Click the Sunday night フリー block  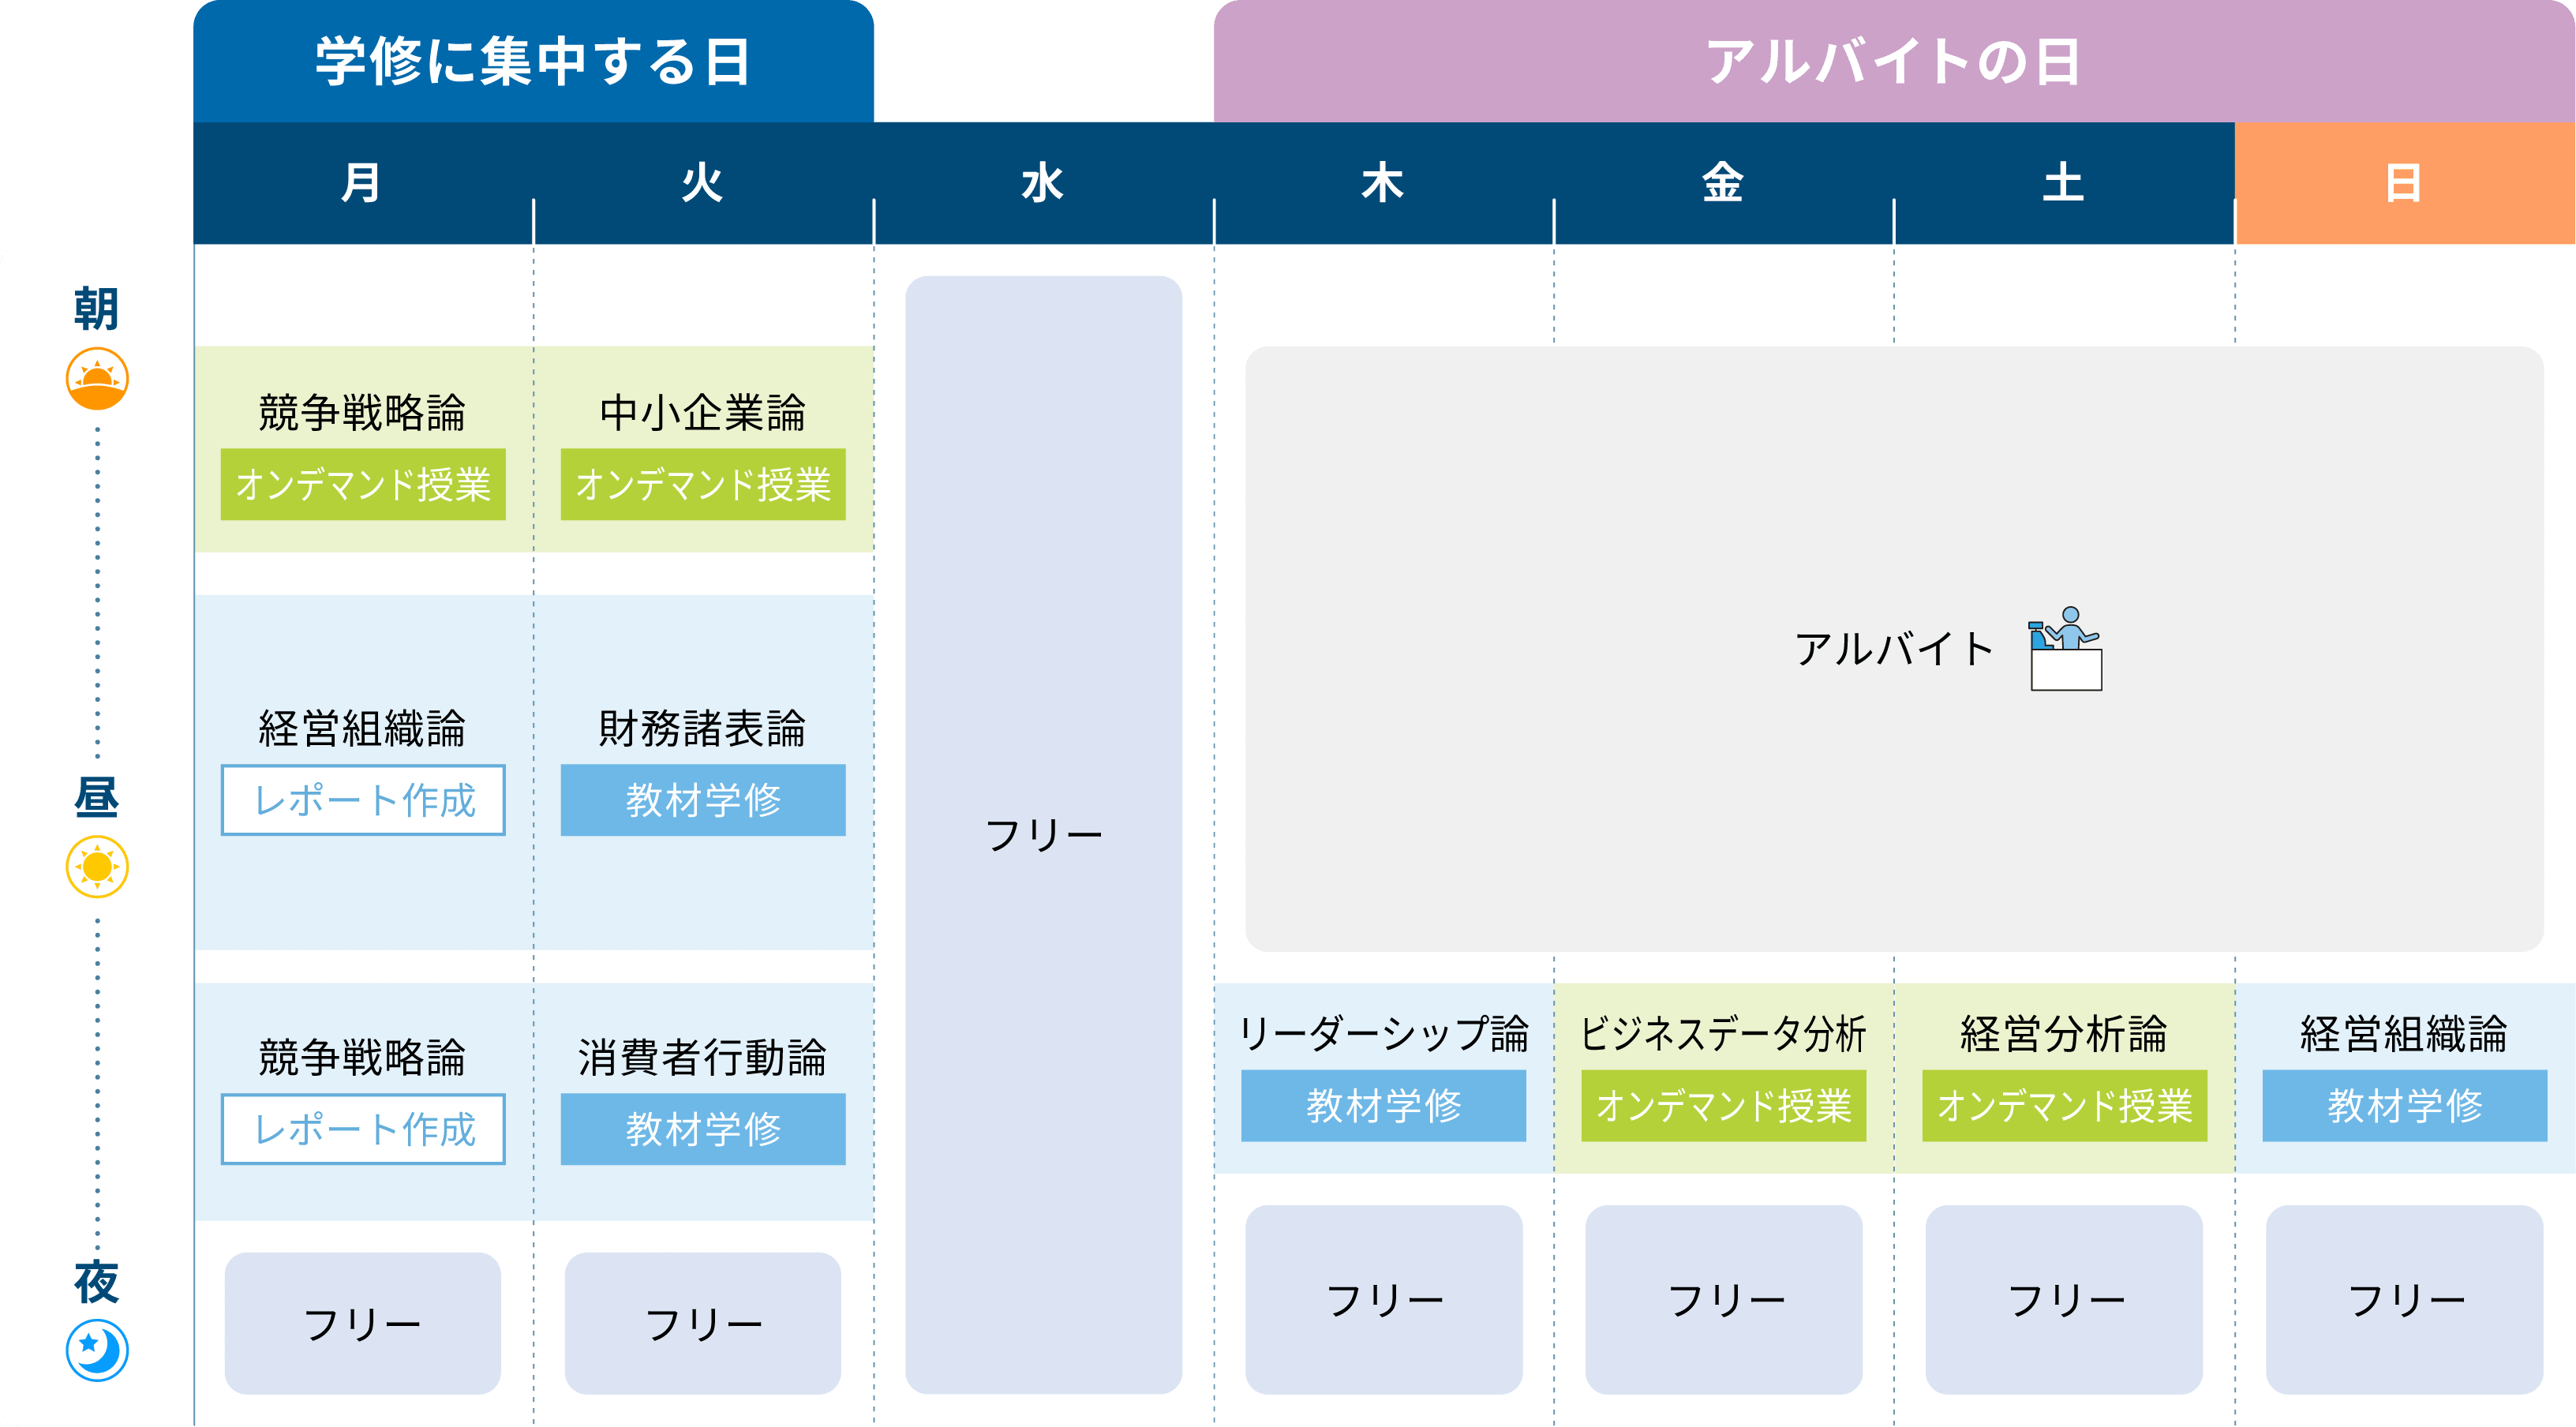pyautogui.click(x=2405, y=1299)
